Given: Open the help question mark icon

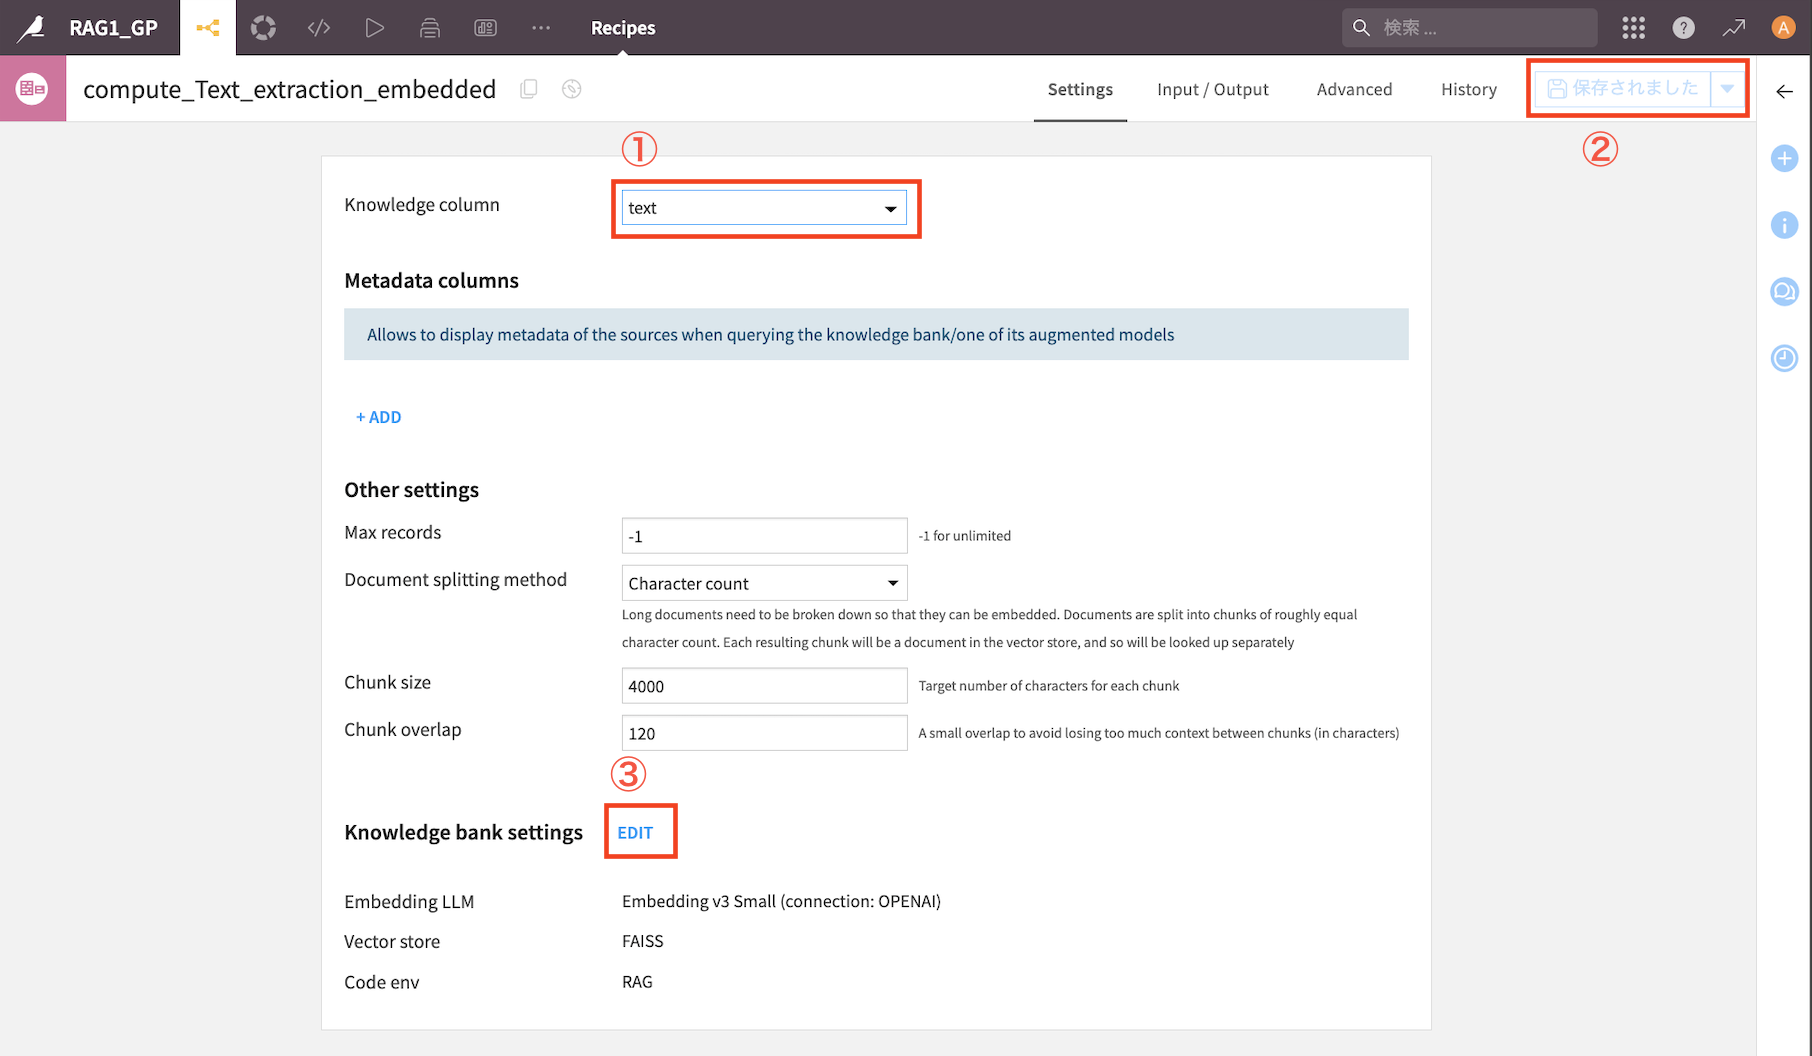Looking at the screenshot, I should click(x=1684, y=28).
